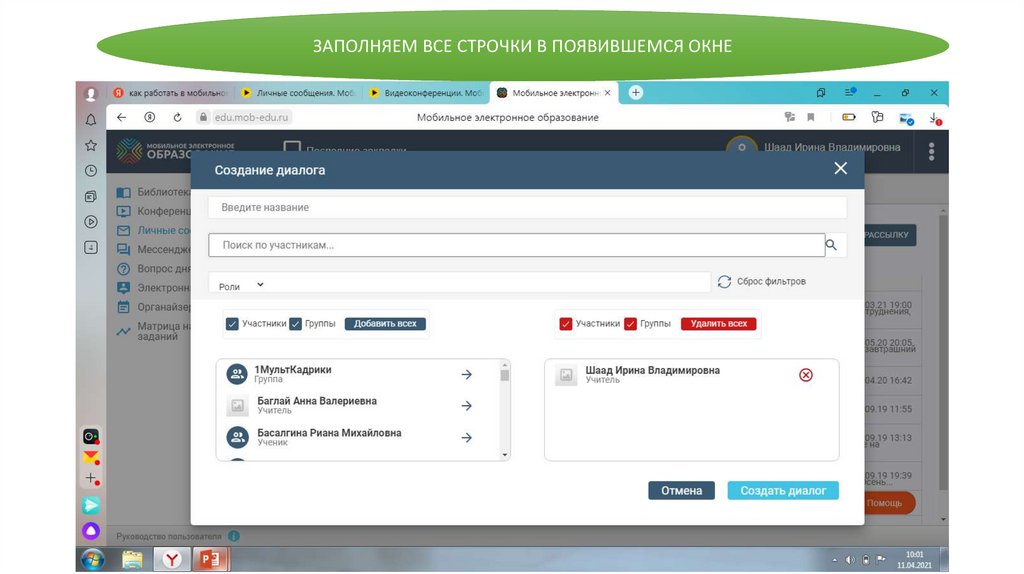Focus the Поиск по участникам search field
Screen dimensions: 1024x574
pyautogui.click(x=517, y=245)
